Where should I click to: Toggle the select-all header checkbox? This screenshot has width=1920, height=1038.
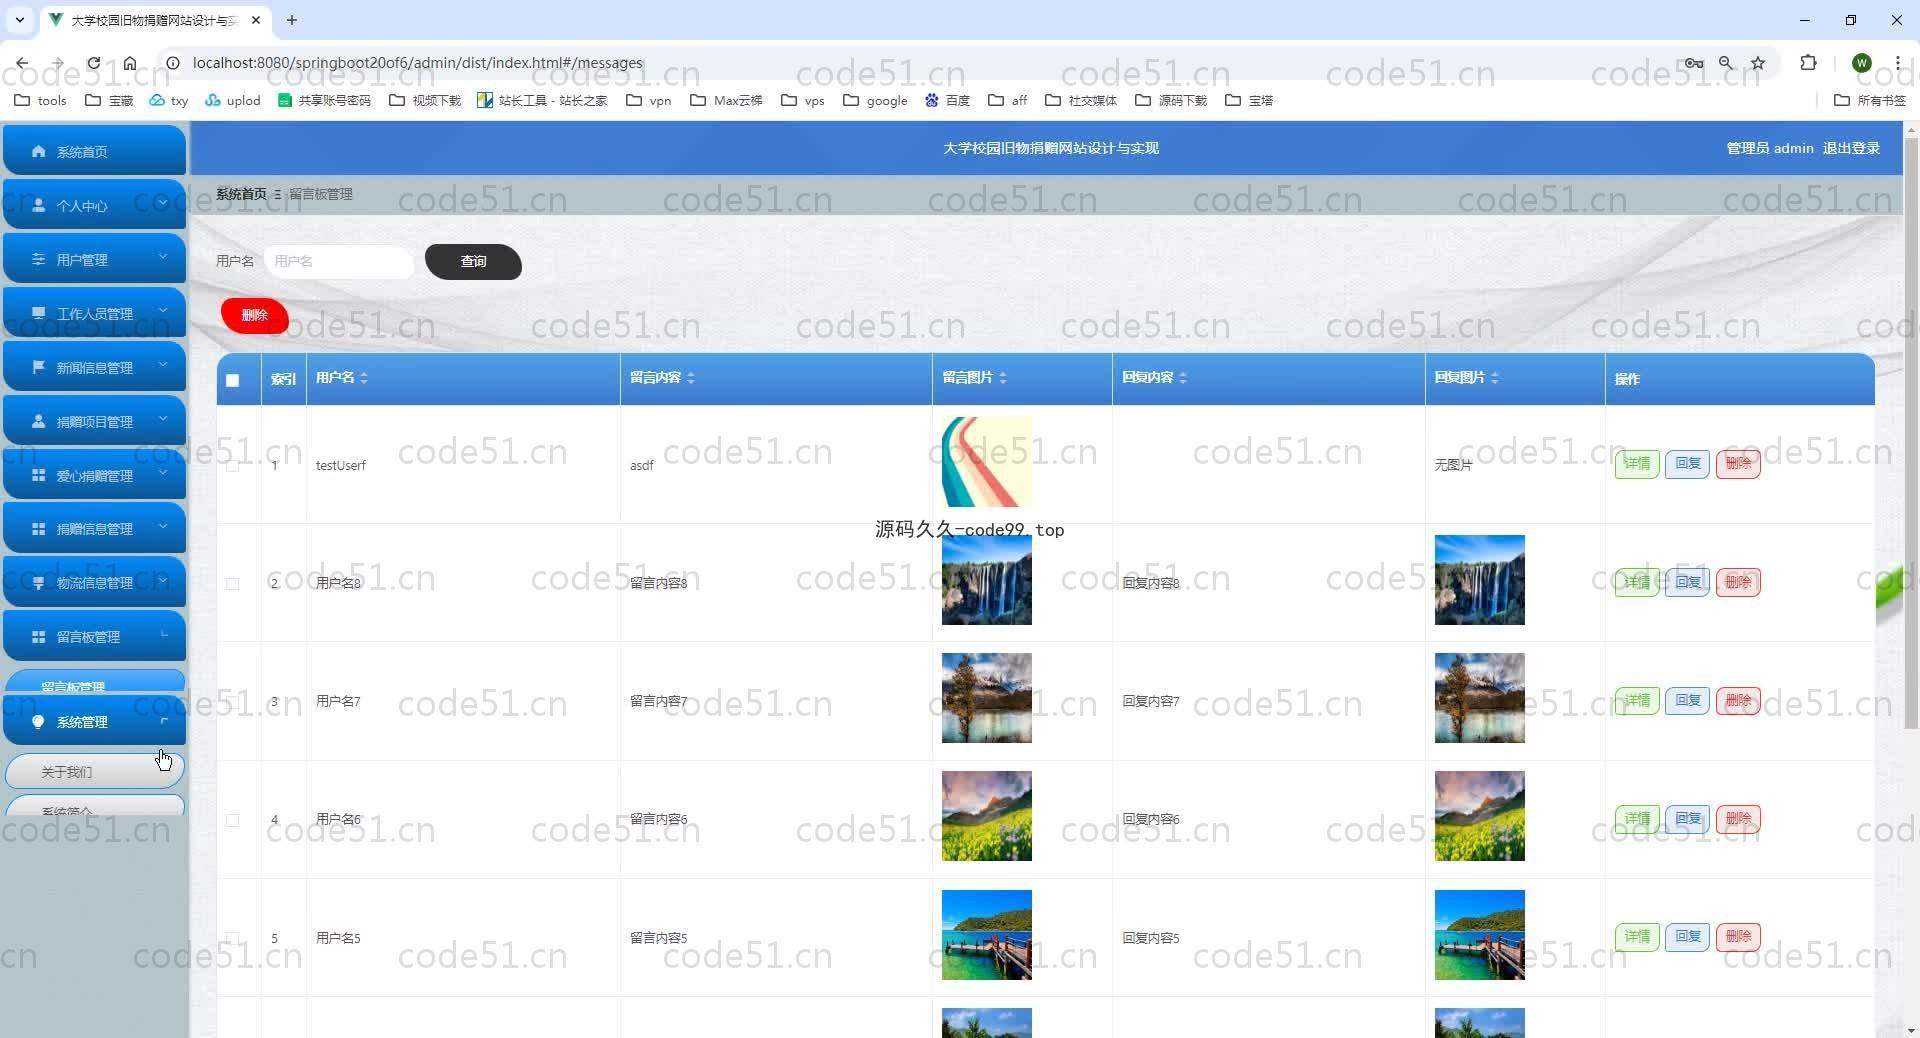click(233, 379)
